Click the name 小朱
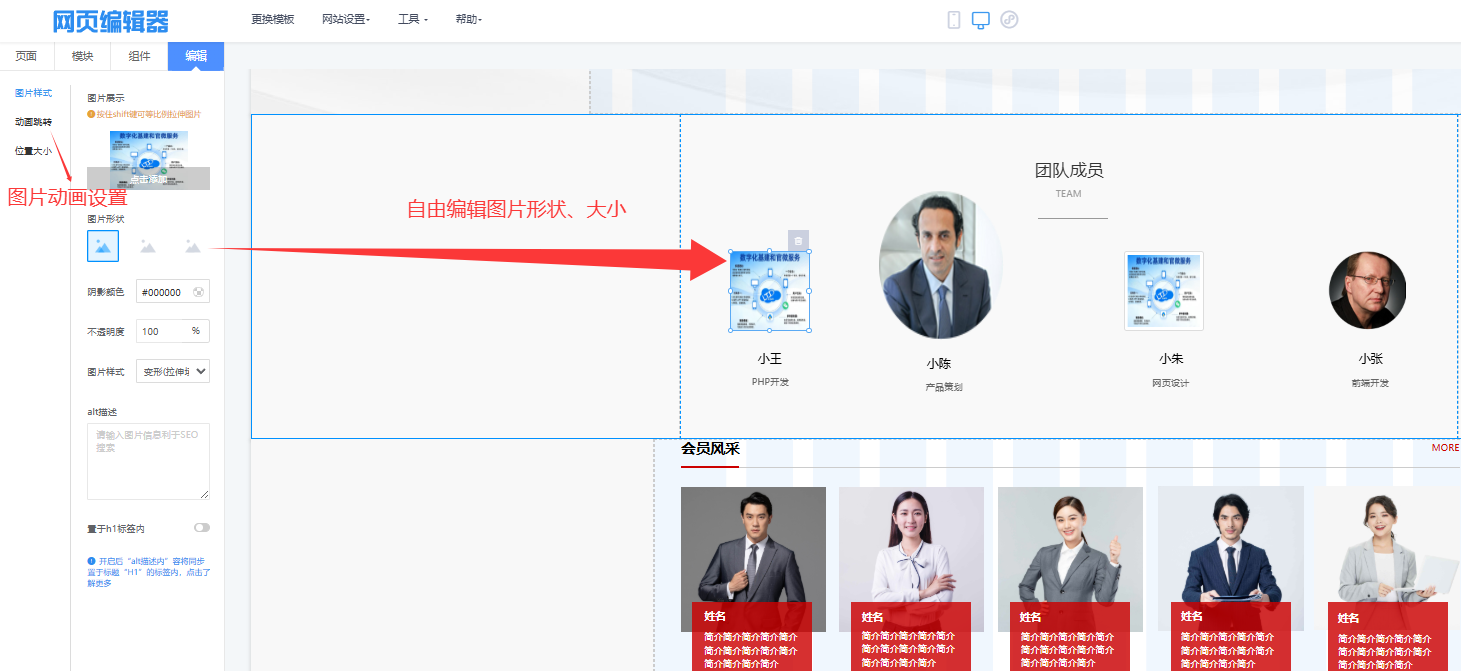The image size is (1461, 671). pos(1171,359)
